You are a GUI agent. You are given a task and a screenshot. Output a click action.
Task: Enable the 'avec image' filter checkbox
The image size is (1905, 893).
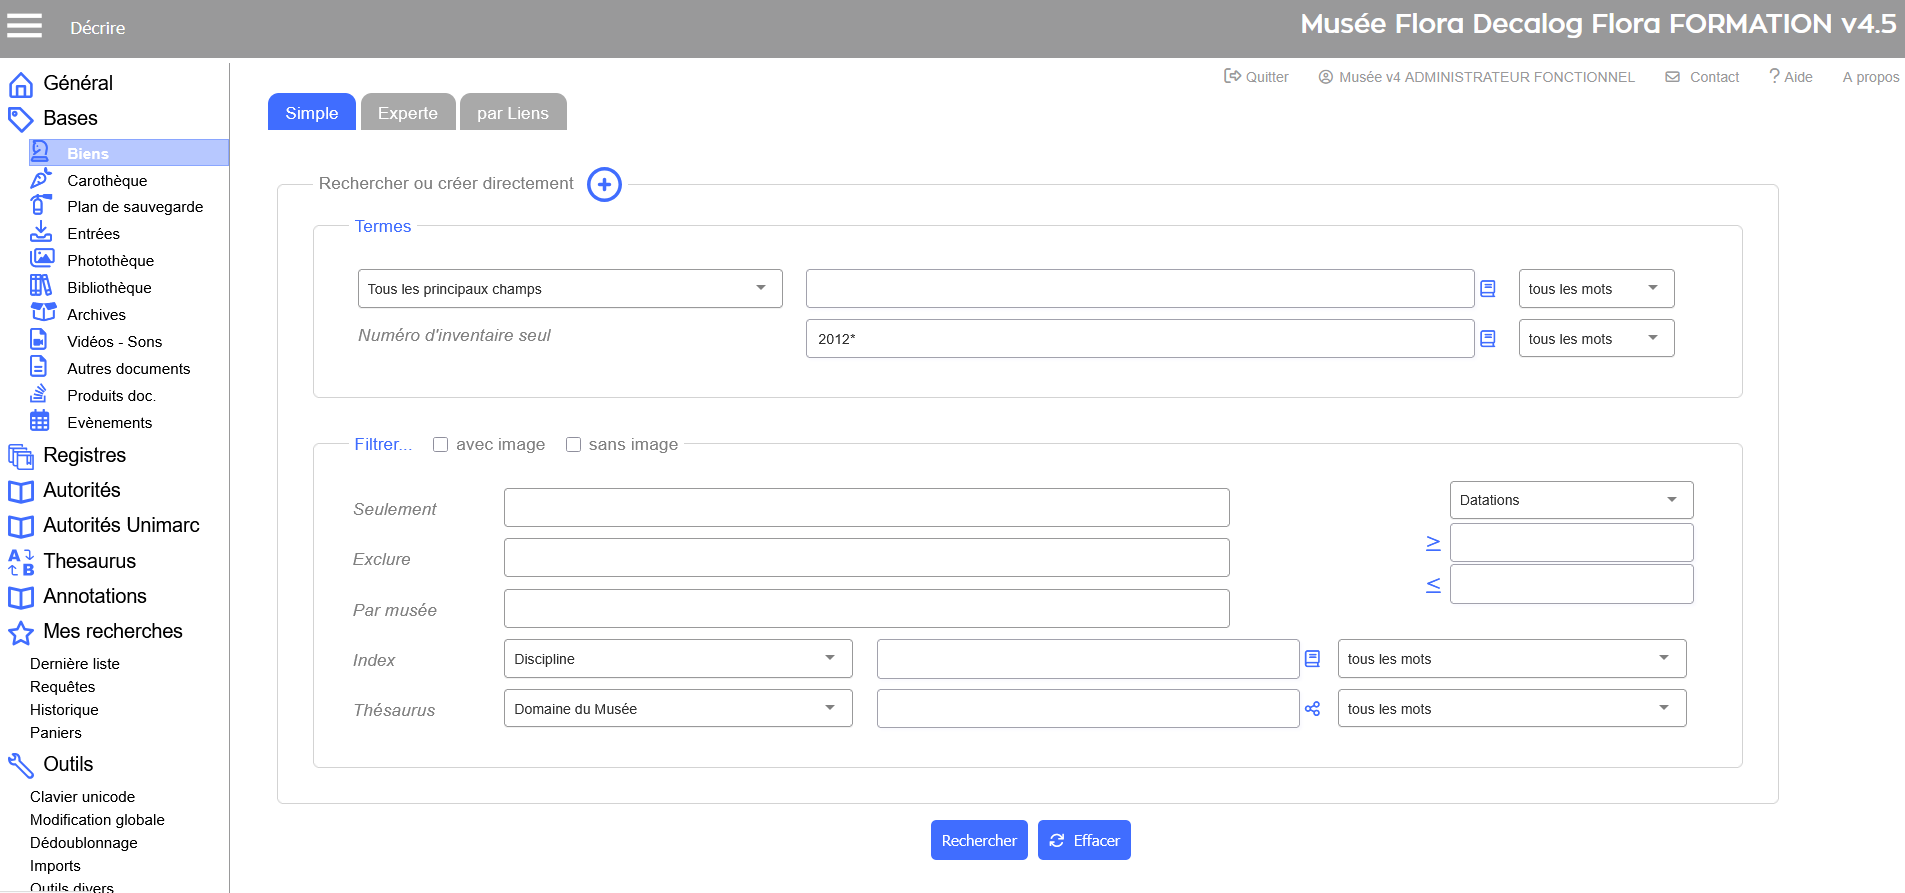440,445
